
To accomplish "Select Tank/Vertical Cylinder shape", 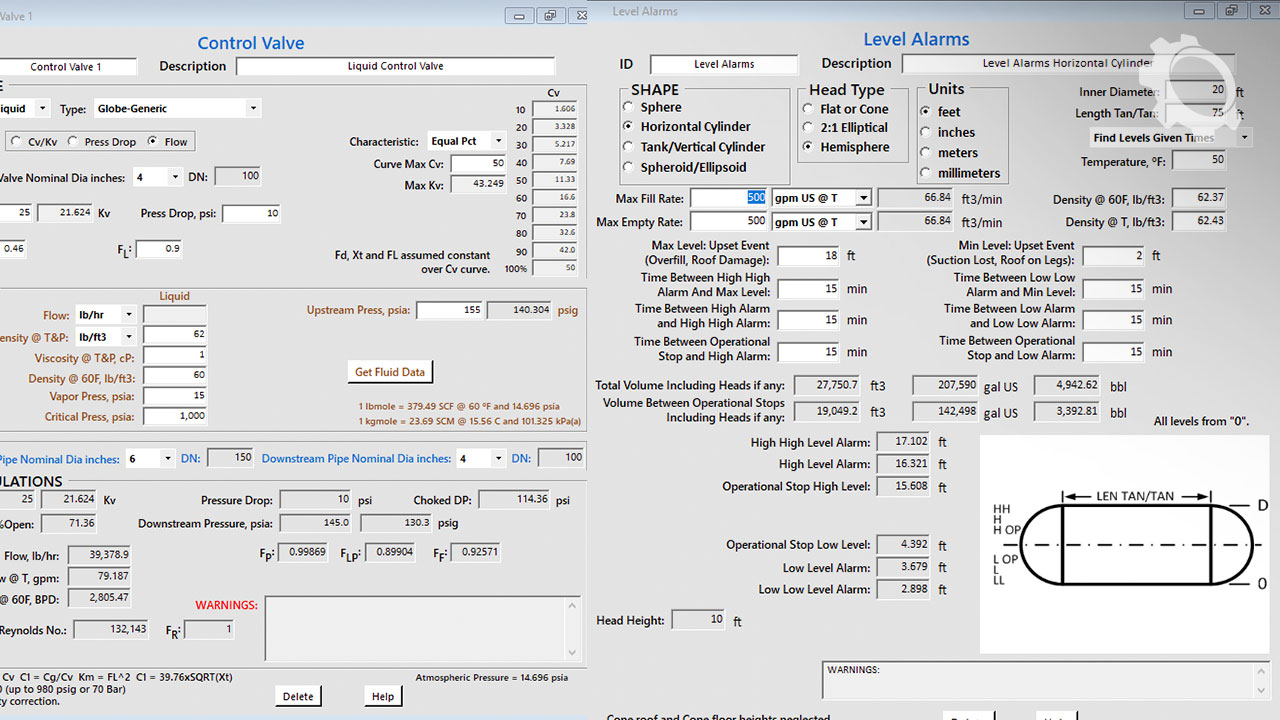I will (629, 147).
